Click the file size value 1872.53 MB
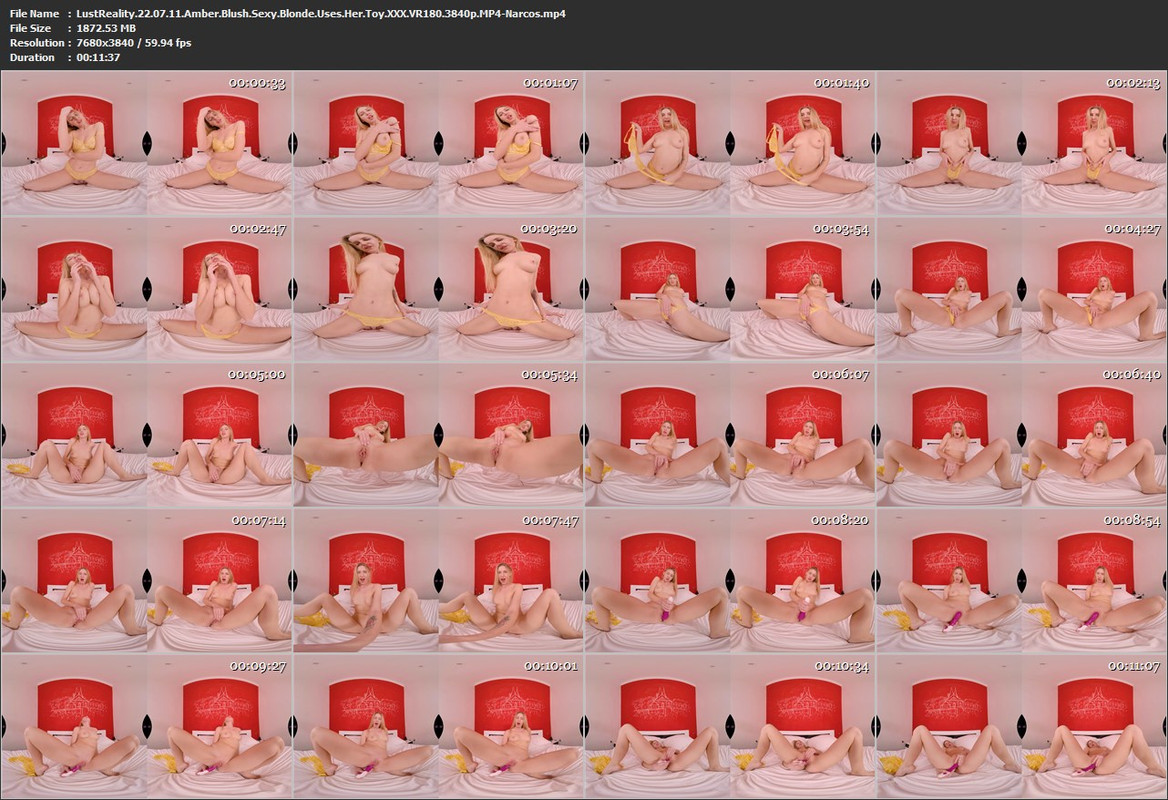The image size is (1168, 800). (x=106, y=28)
